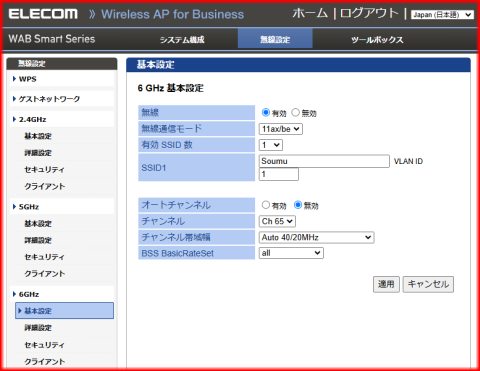The width and height of the screenshot is (480, 371).
Task: Click the 適用 button
Action: point(386,284)
